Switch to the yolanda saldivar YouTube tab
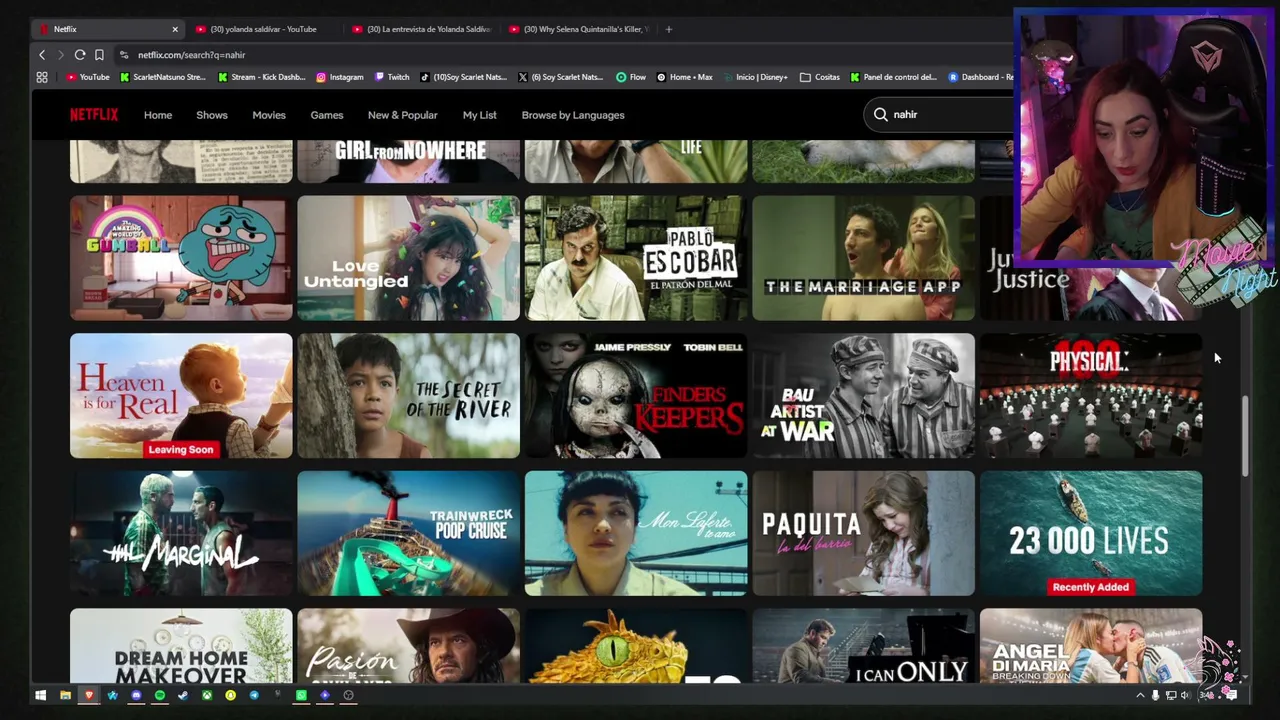Image resolution: width=1280 pixels, height=720 pixels. [265, 29]
